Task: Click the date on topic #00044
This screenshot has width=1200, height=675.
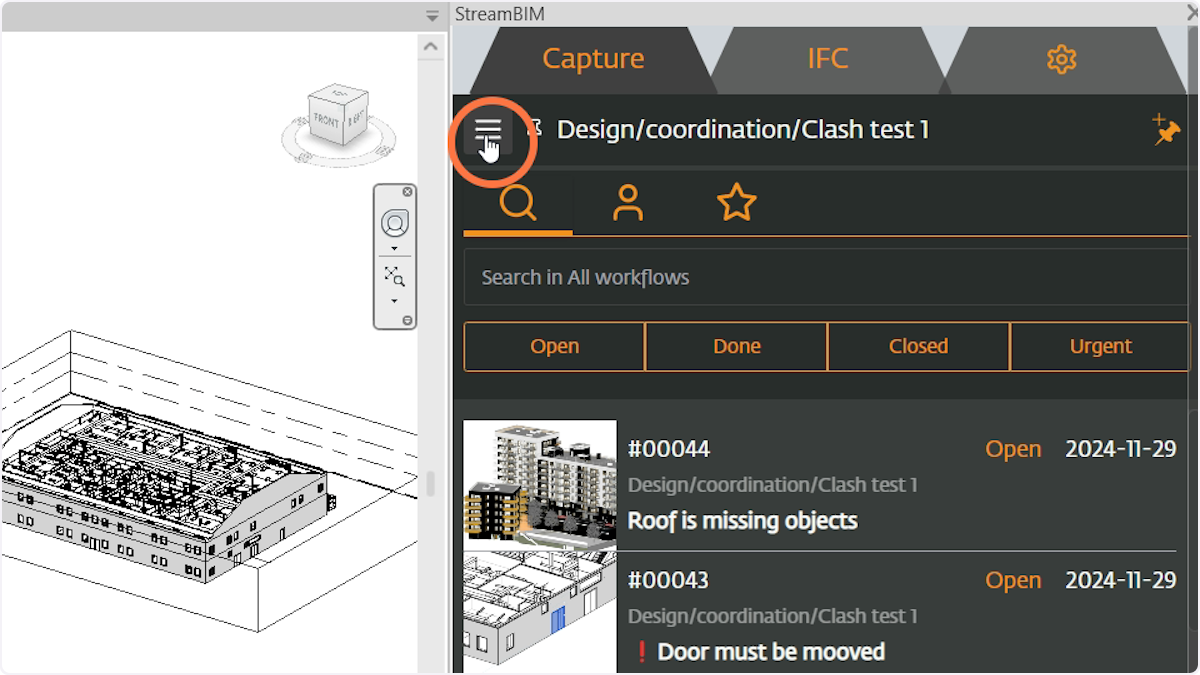Action: 1121,449
